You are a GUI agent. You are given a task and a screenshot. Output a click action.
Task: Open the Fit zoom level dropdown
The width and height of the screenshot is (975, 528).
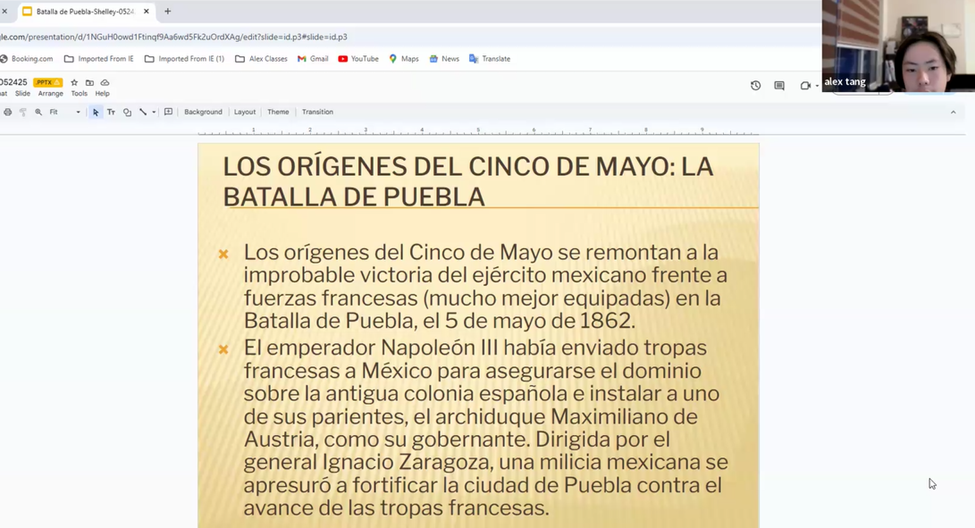click(x=78, y=112)
